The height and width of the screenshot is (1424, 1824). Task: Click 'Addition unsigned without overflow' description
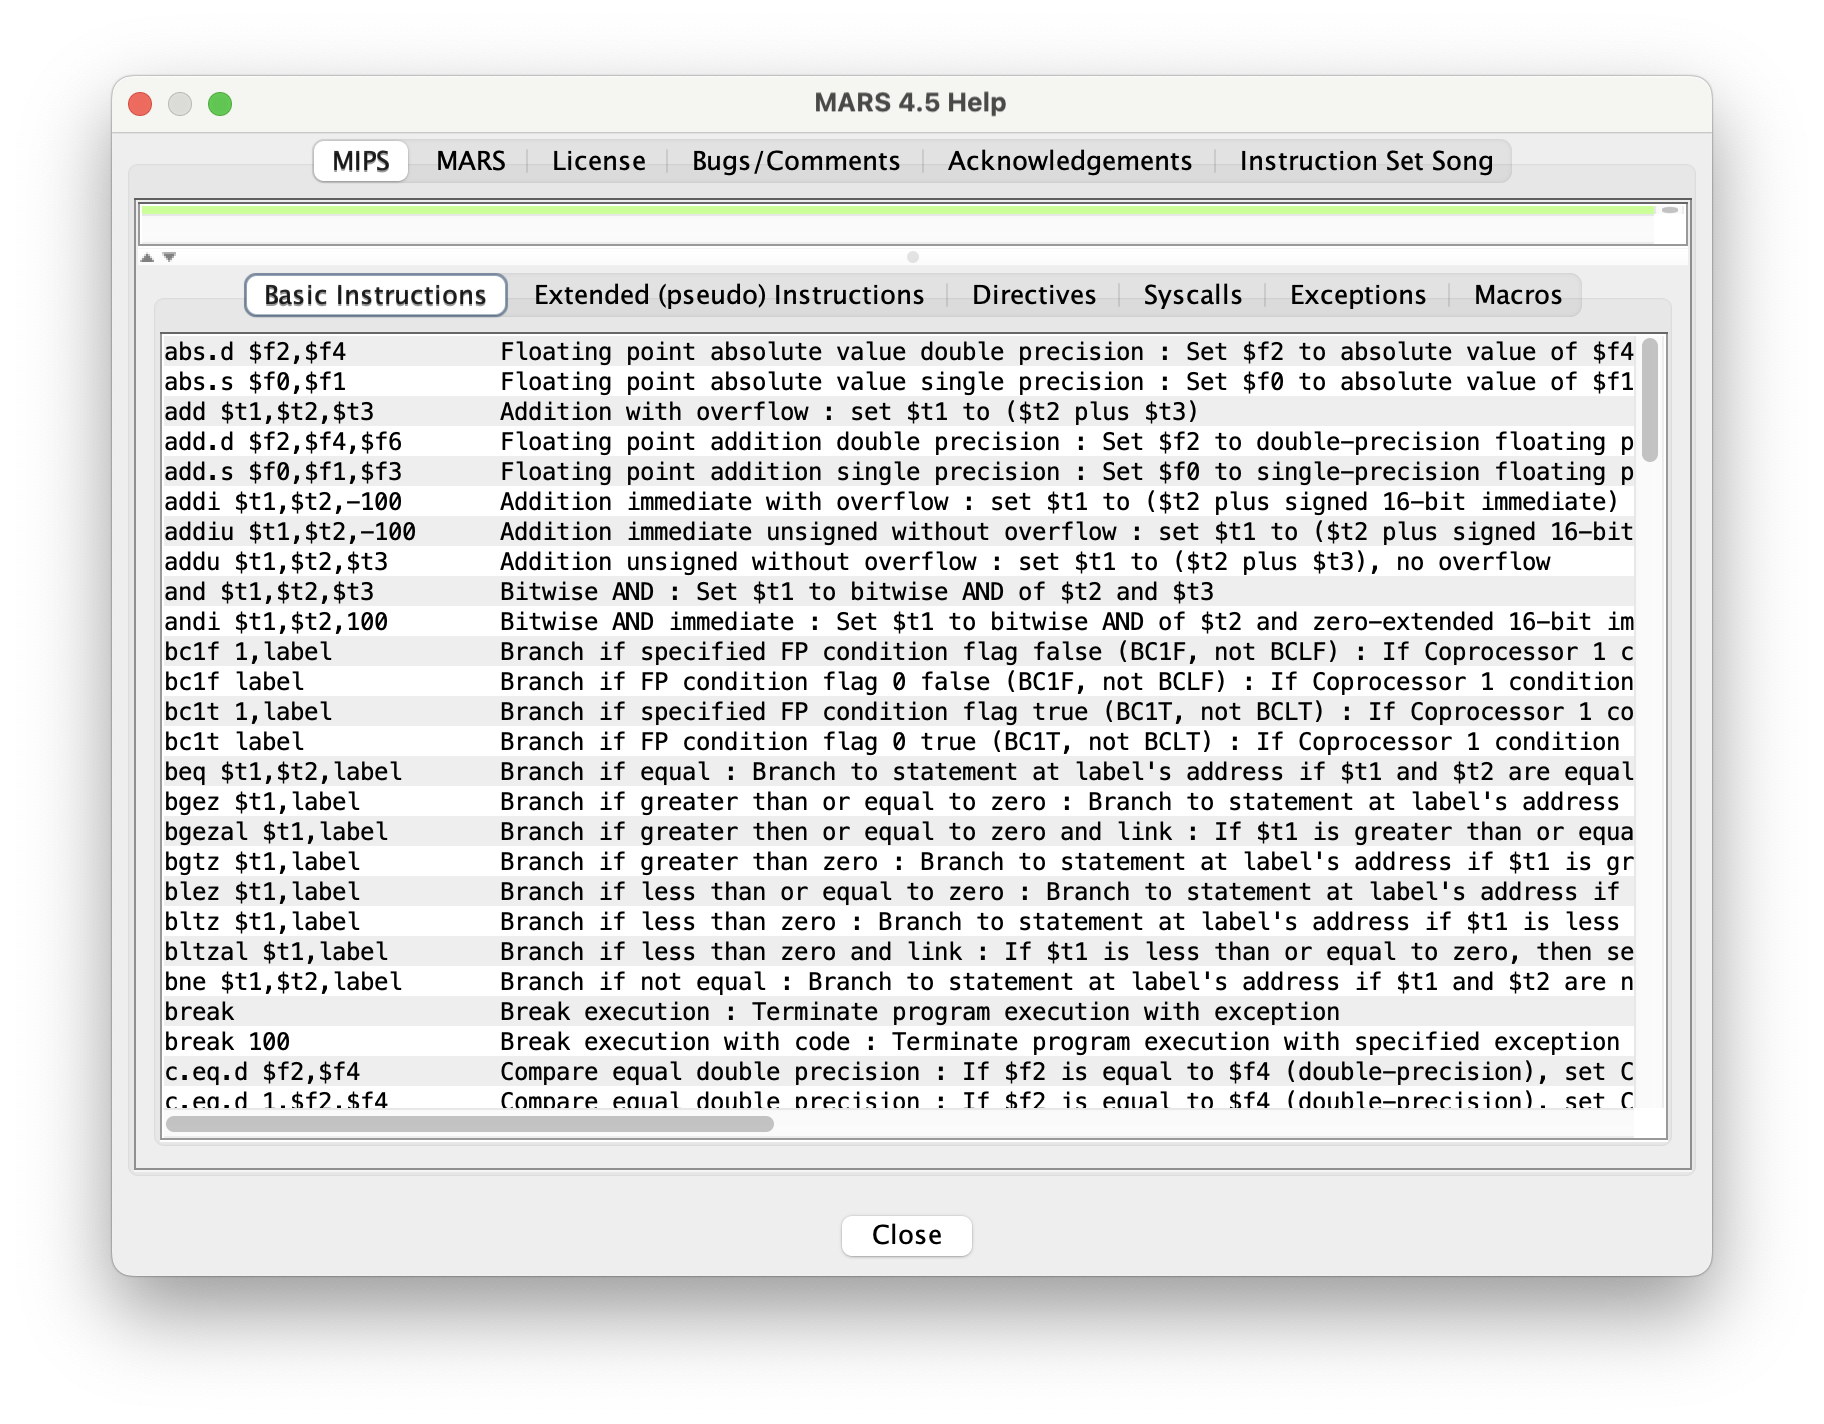click(x=738, y=562)
